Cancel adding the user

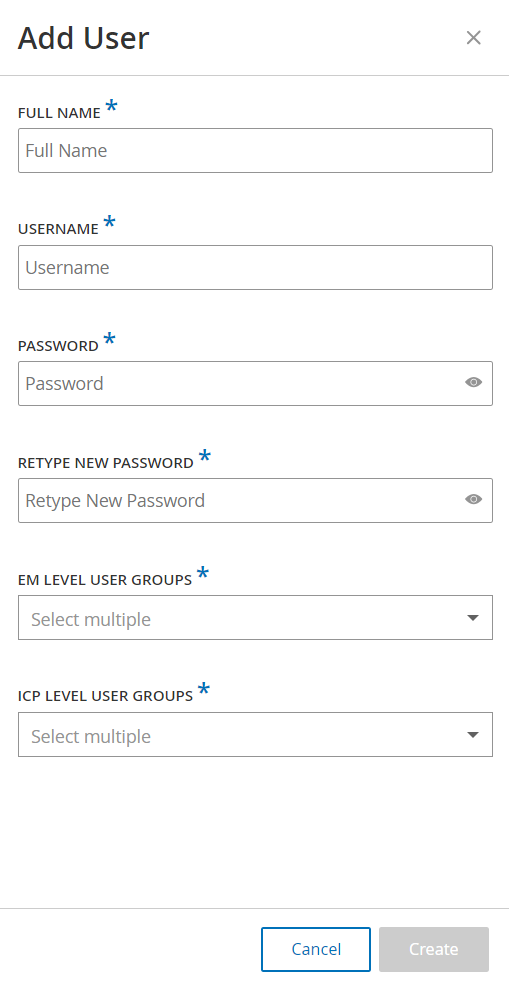pos(316,949)
